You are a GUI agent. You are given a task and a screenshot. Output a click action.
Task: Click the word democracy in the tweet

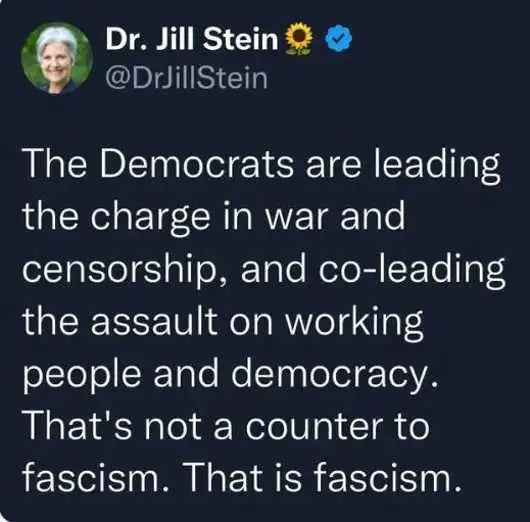(x=334, y=377)
